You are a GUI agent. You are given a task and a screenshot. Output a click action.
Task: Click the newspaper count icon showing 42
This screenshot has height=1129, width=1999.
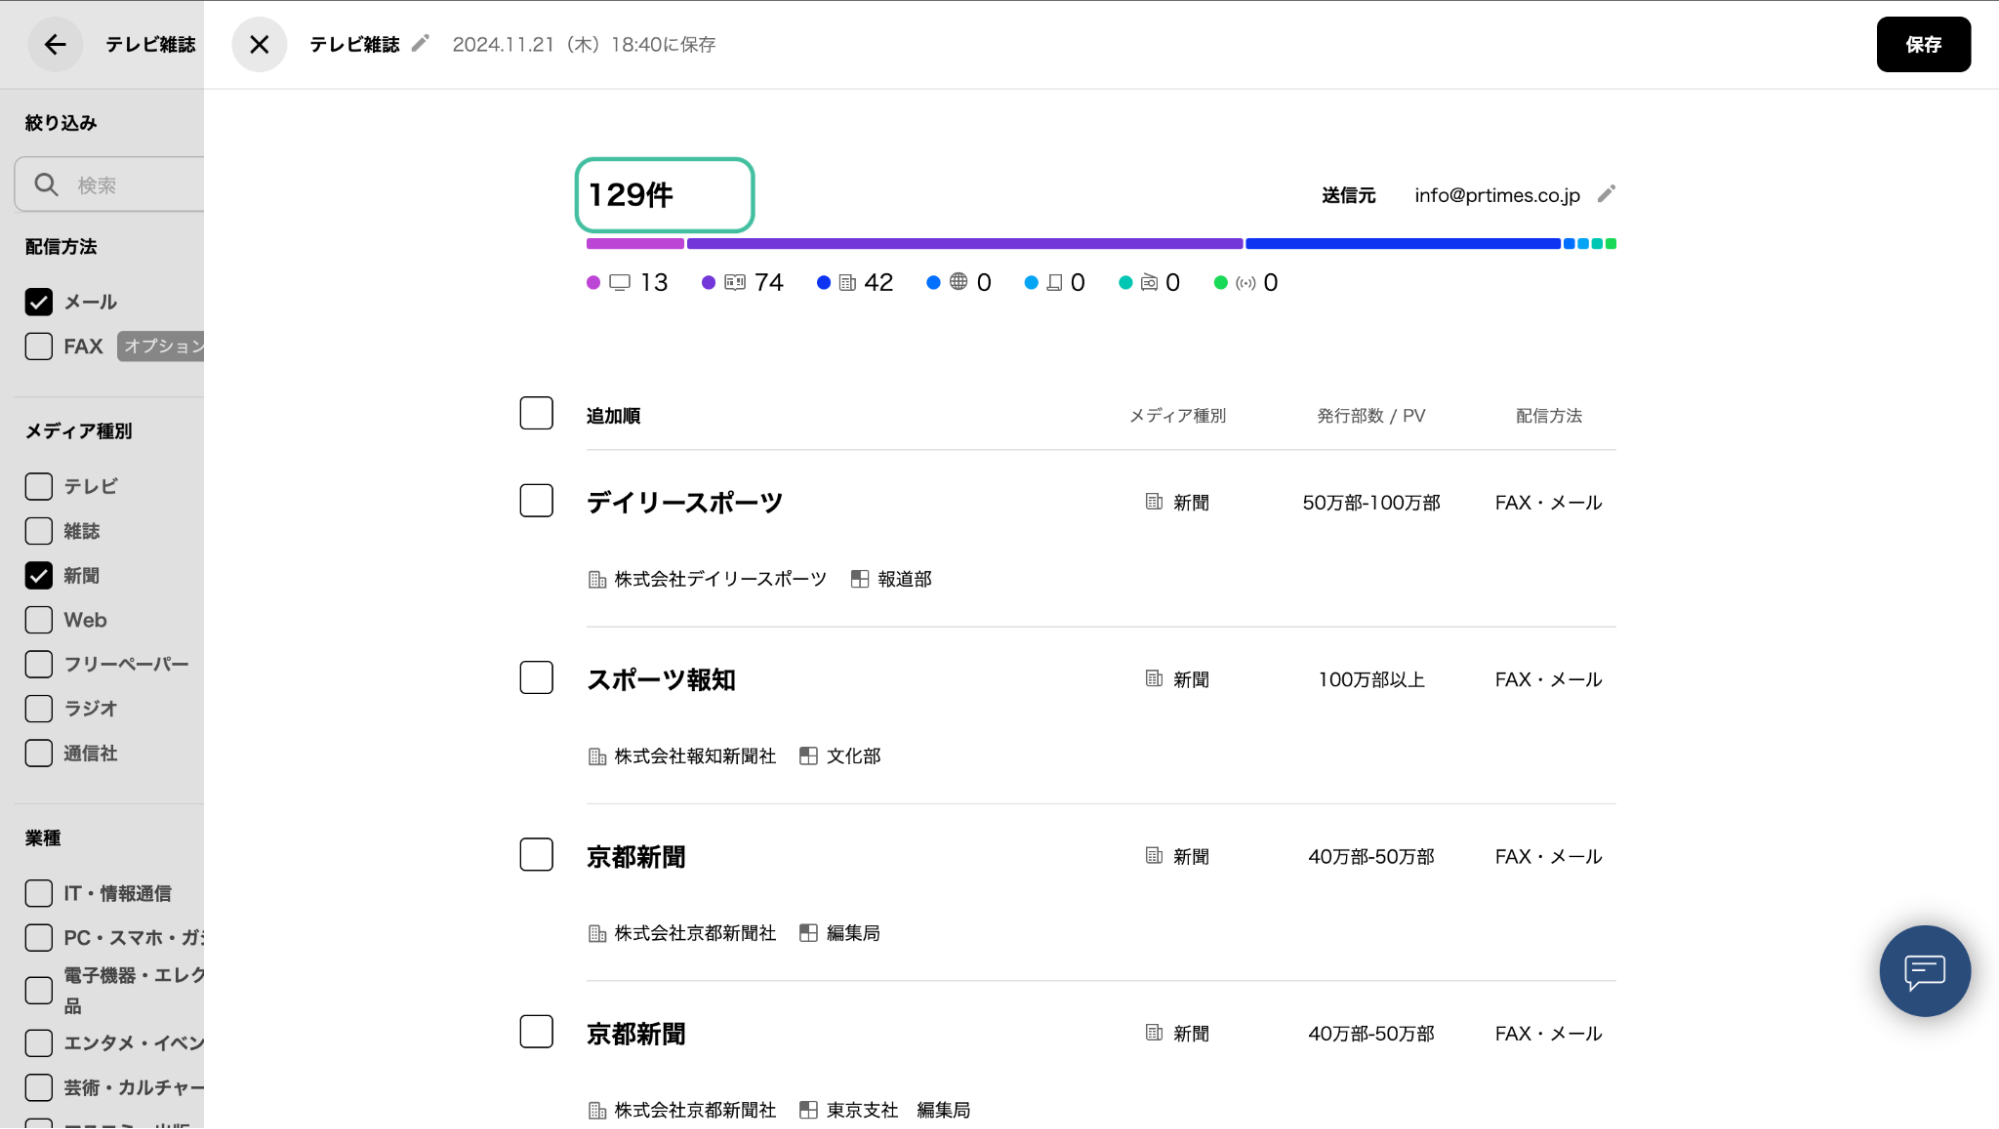848,283
